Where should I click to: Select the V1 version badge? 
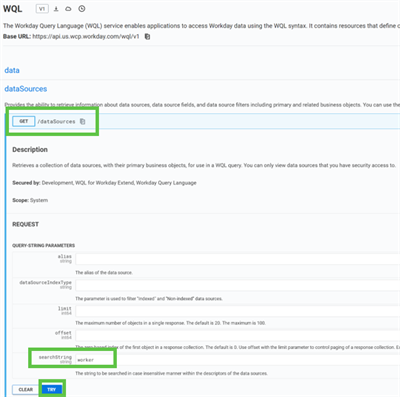click(x=42, y=9)
